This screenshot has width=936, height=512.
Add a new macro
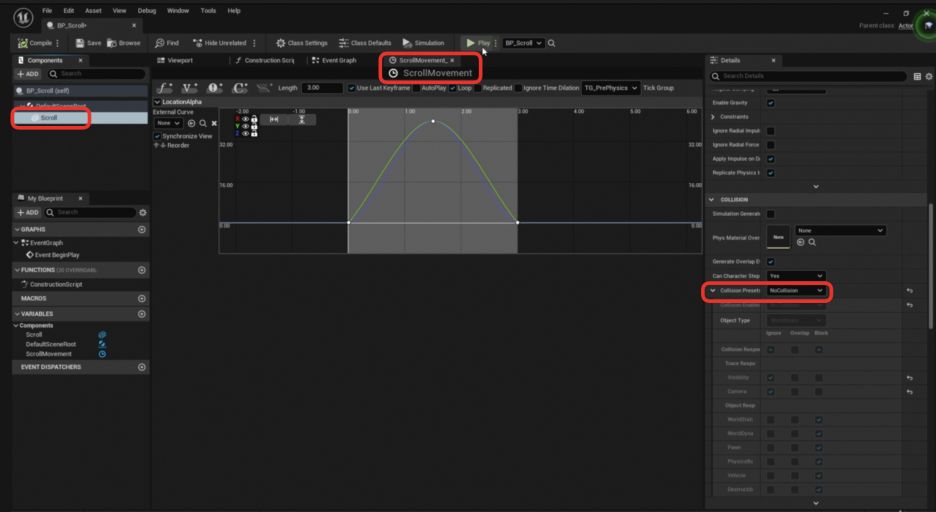pos(141,298)
